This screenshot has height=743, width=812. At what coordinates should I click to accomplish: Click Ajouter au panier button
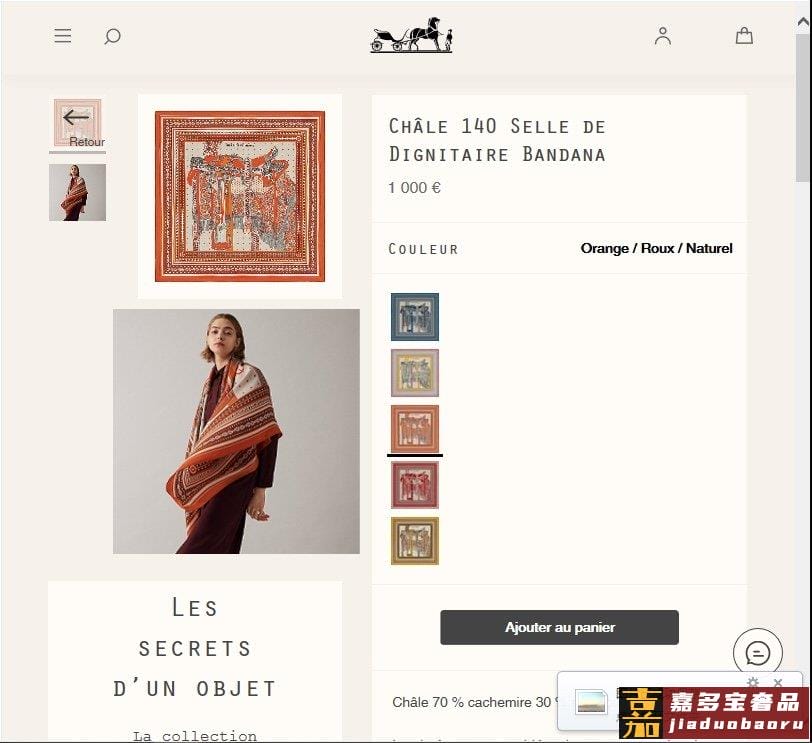click(x=559, y=627)
